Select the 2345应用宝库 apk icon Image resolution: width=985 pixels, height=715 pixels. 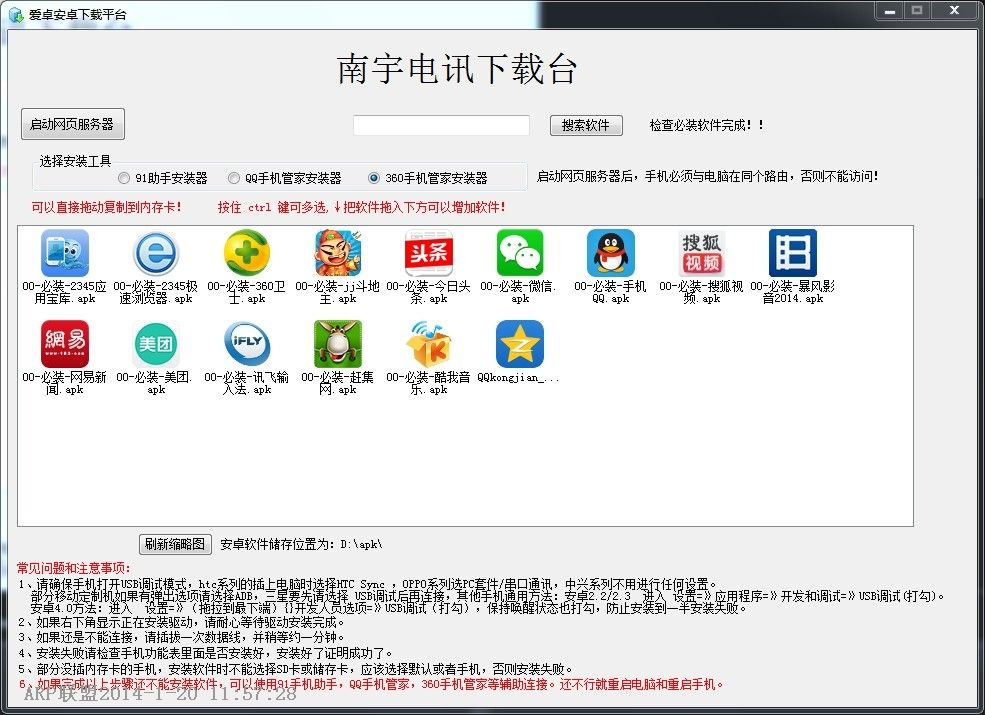65,253
